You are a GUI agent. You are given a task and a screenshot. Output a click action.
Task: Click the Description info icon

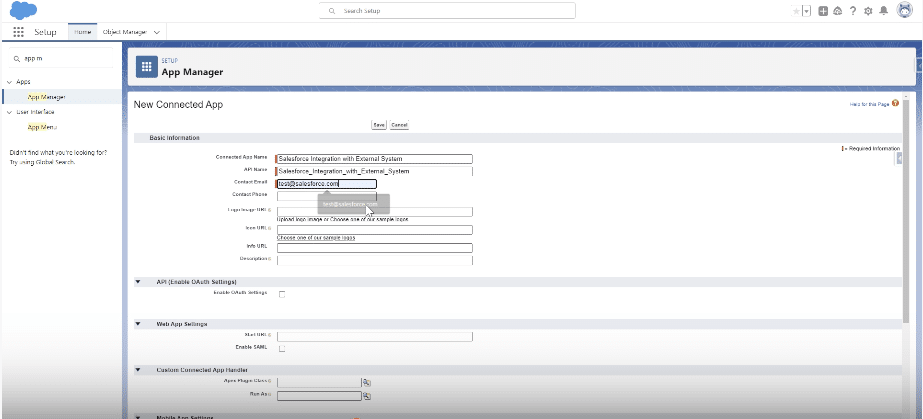tap(270, 258)
